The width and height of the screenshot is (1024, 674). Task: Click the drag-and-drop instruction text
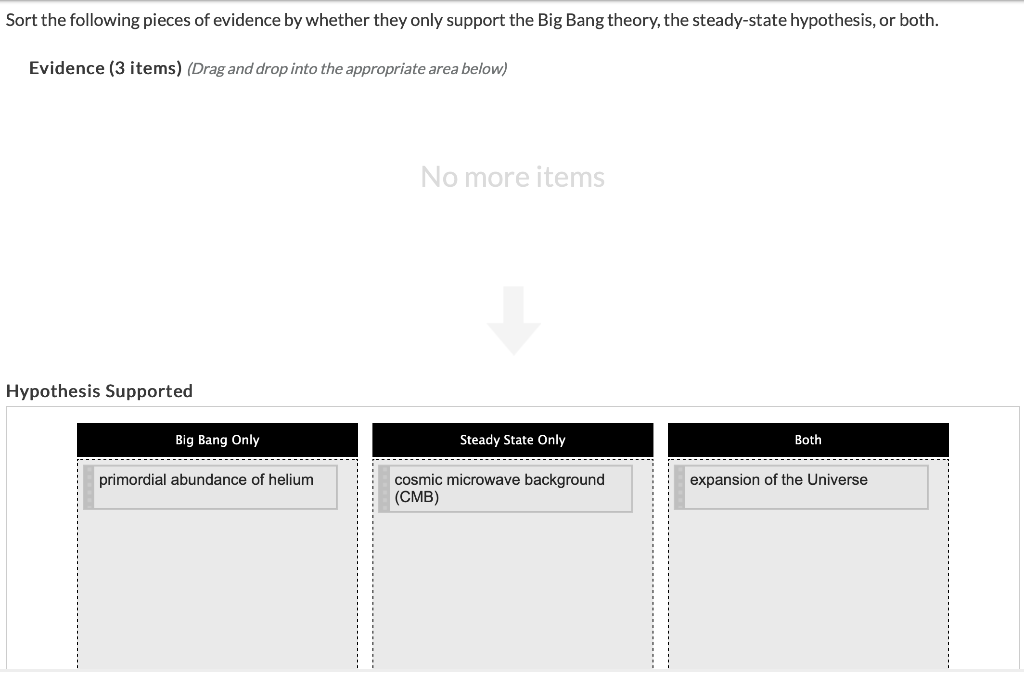[345, 69]
